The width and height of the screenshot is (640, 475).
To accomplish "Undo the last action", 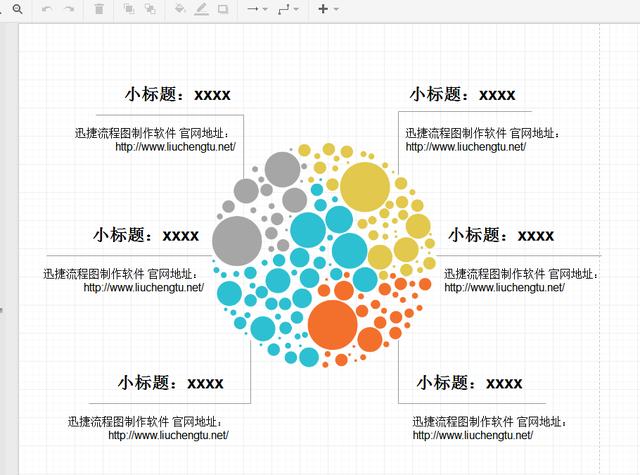I will coord(47,9).
